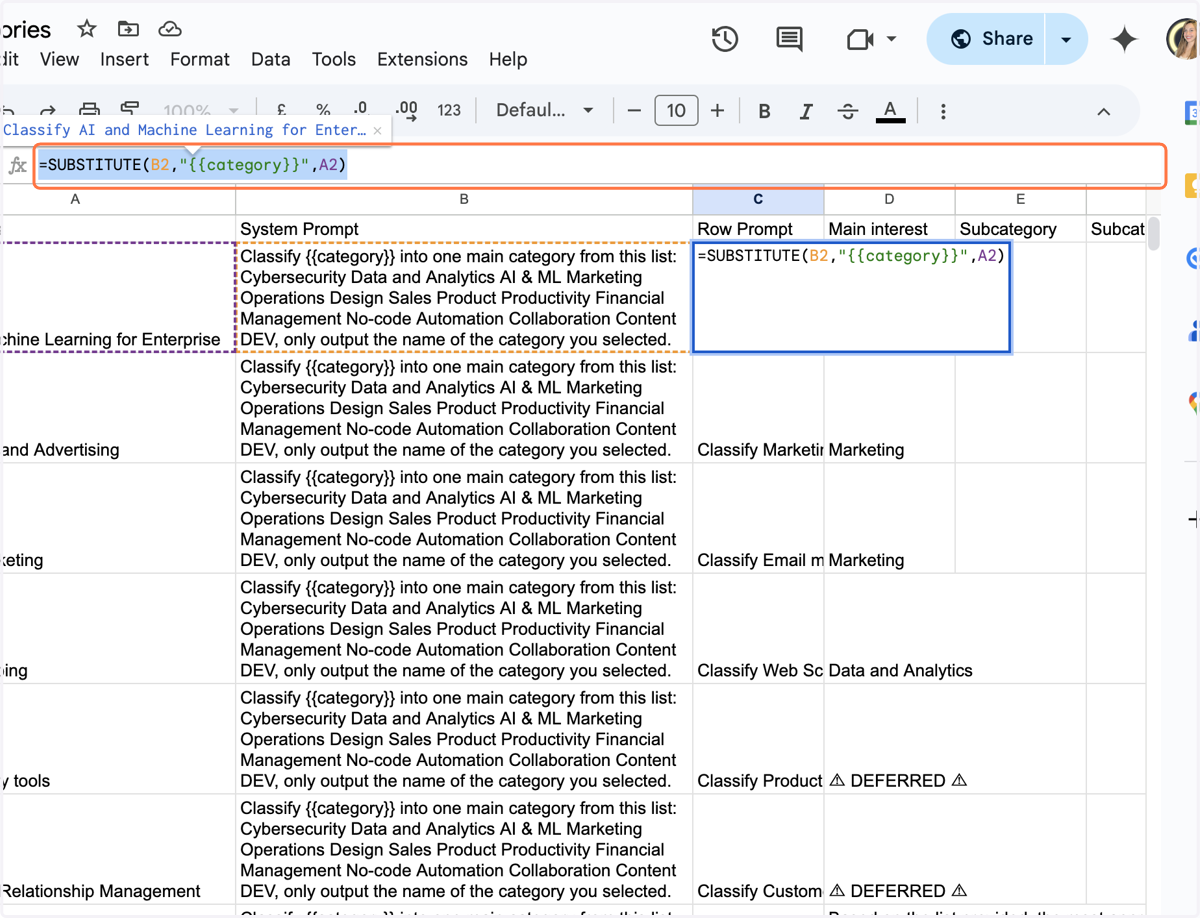Screen dimensions: 1200x918
Task: Select the Classify Custom cell
Action: click(x=758, y=850)
